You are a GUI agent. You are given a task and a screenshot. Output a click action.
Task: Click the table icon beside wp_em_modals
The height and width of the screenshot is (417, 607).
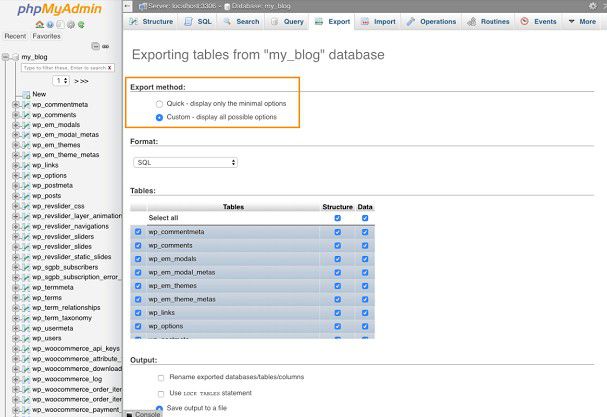click(x=26, y=125)
